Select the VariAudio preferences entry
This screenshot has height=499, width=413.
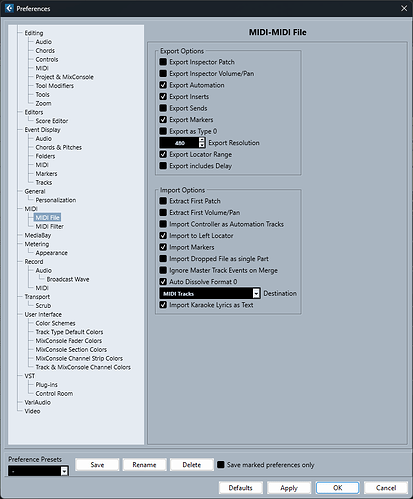[37, 402]
